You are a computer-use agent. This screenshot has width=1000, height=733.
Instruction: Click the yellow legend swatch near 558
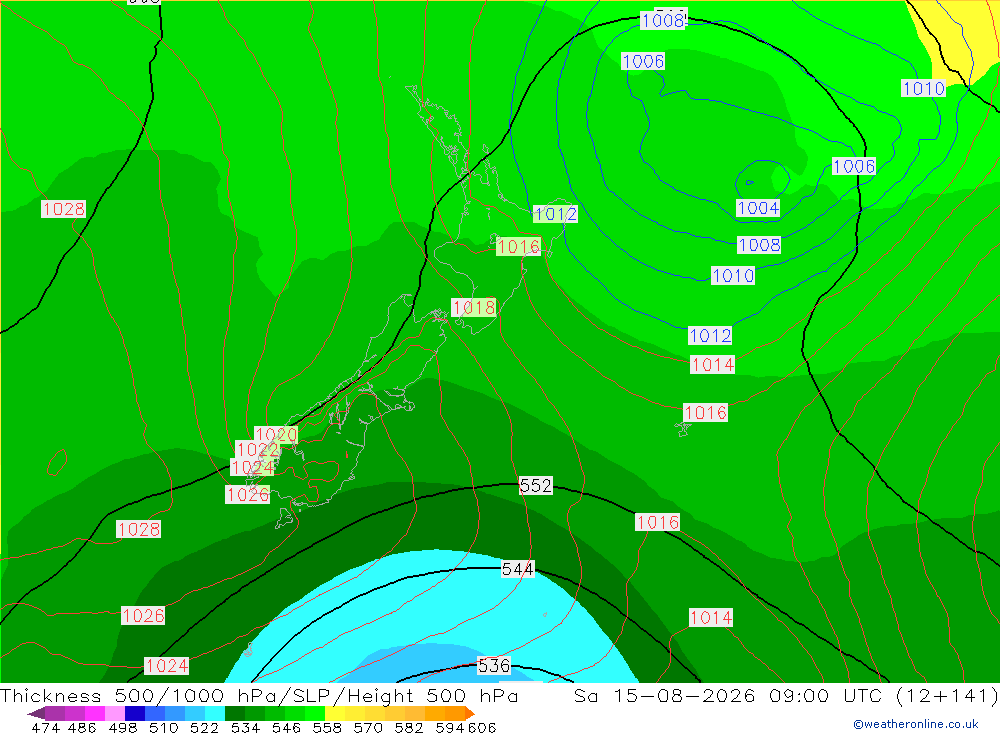(335, 713)
